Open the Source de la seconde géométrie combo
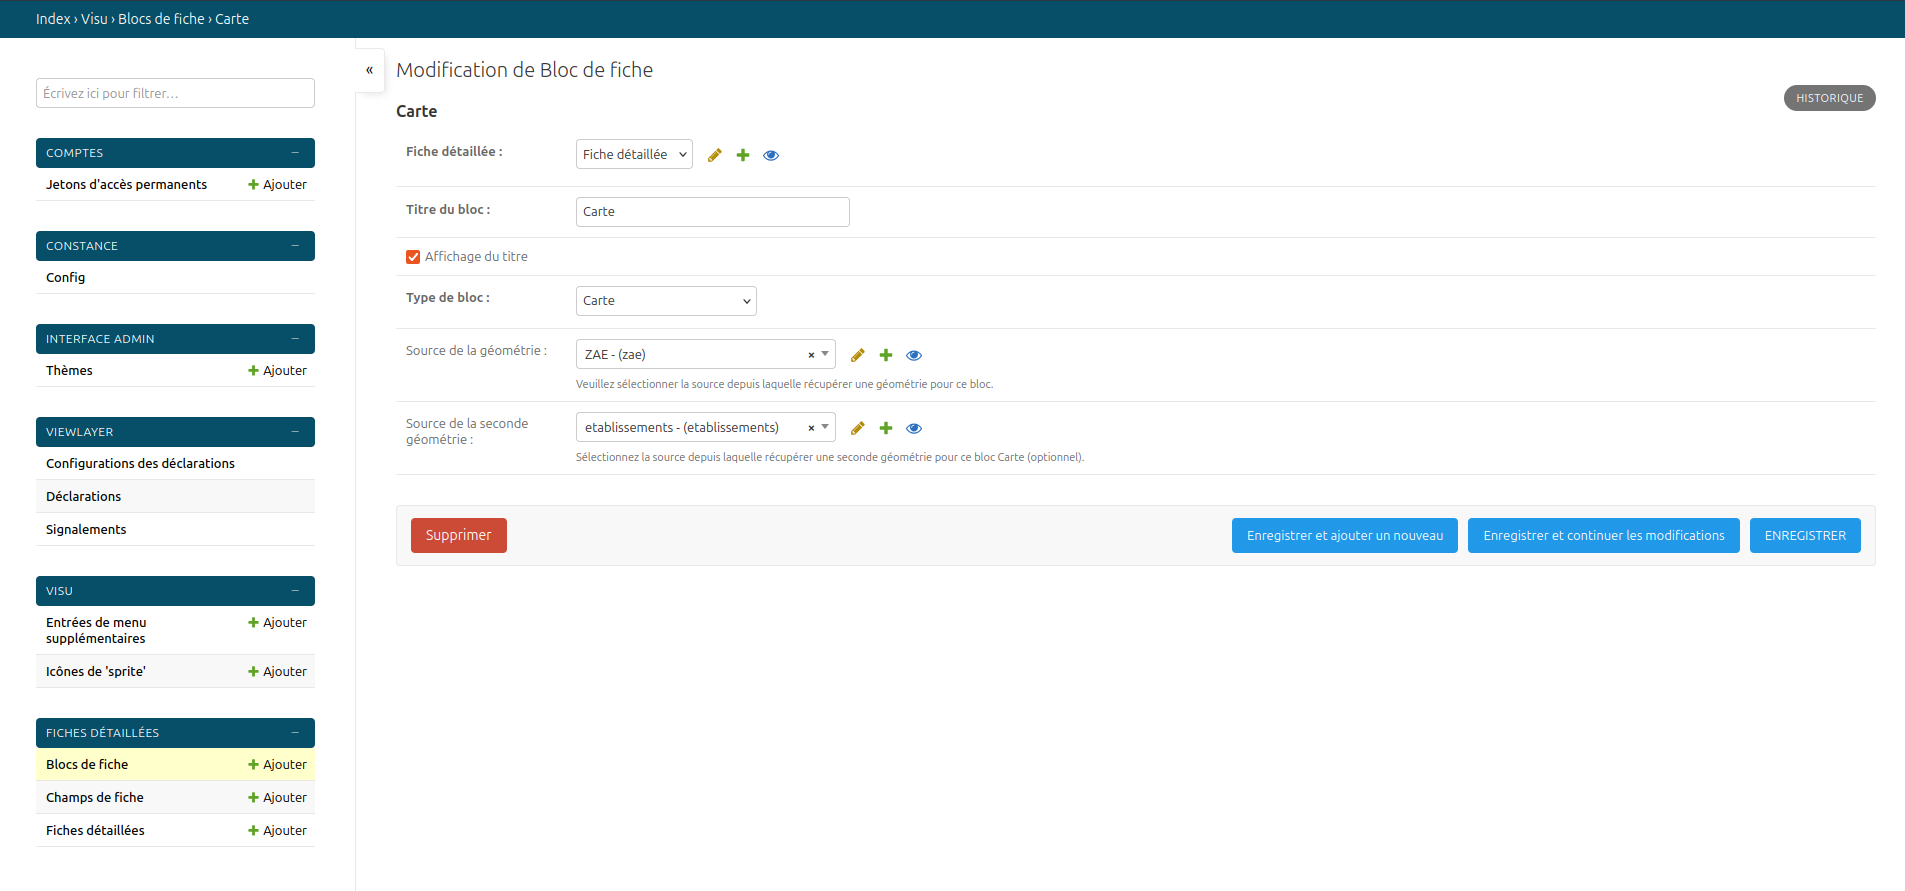1905x891 pixels. (705, 427)
